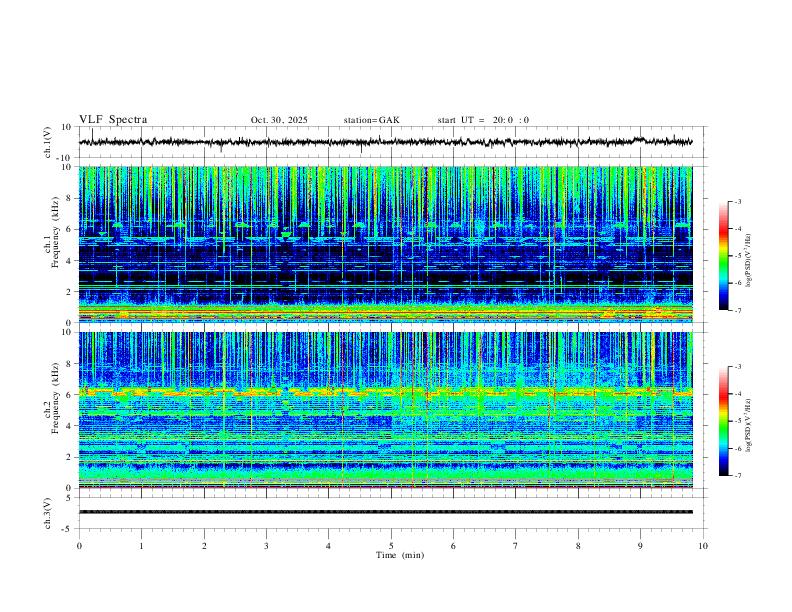Click the ch.2 'Frequency (kHz)' axis label
792x612 pixels.
(x=55, y=398)
